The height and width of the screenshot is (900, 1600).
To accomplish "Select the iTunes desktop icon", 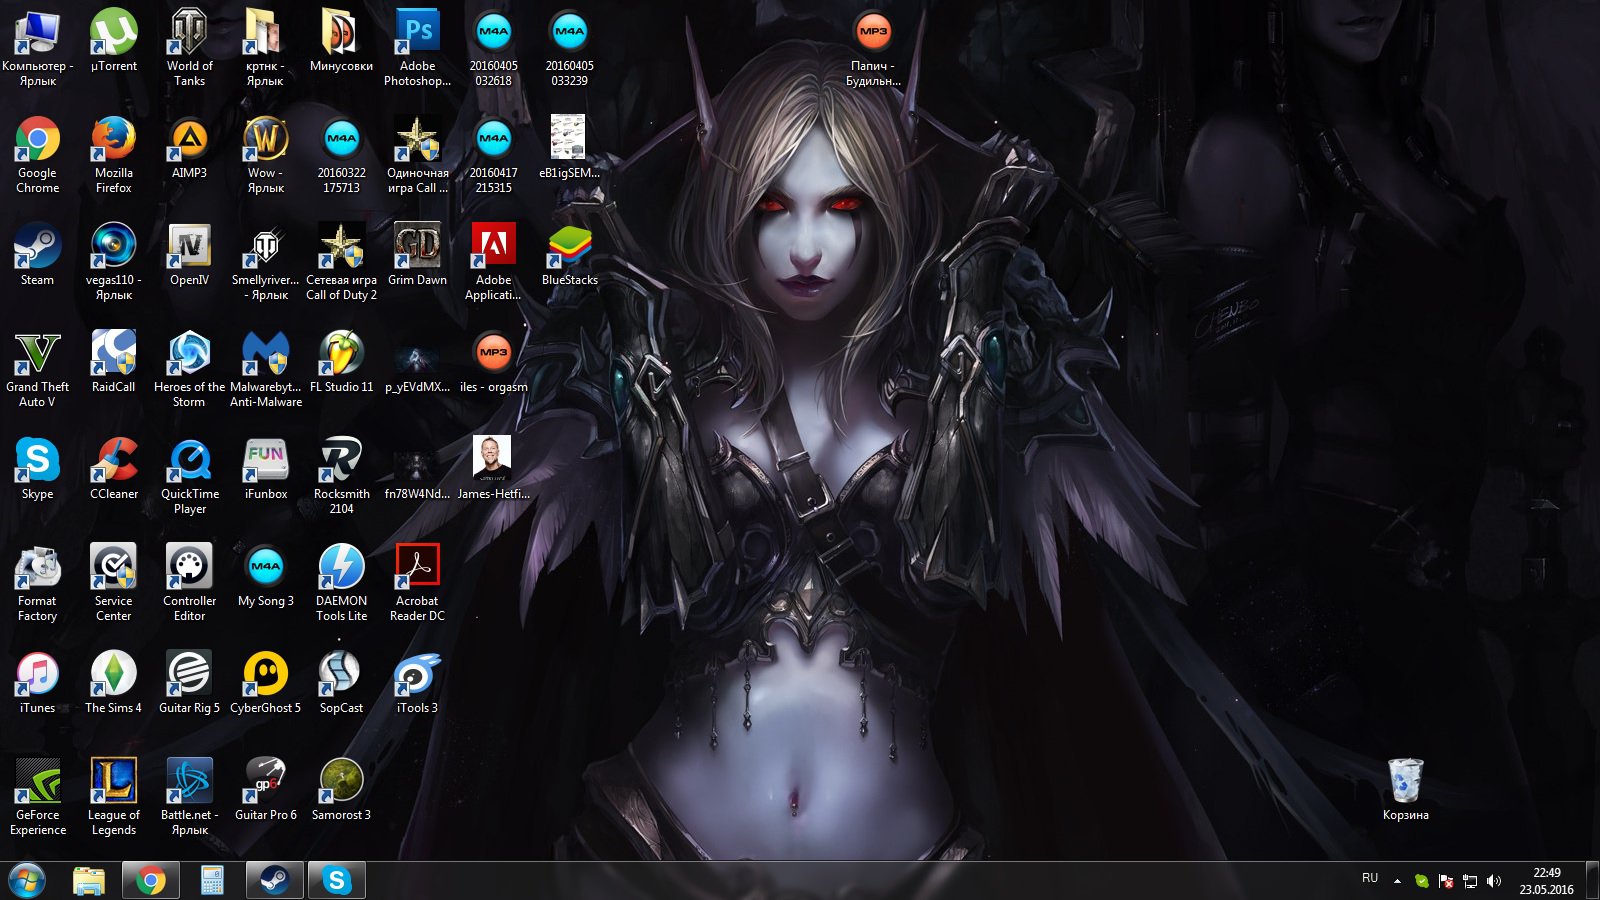I will click(x=37, y=674).
